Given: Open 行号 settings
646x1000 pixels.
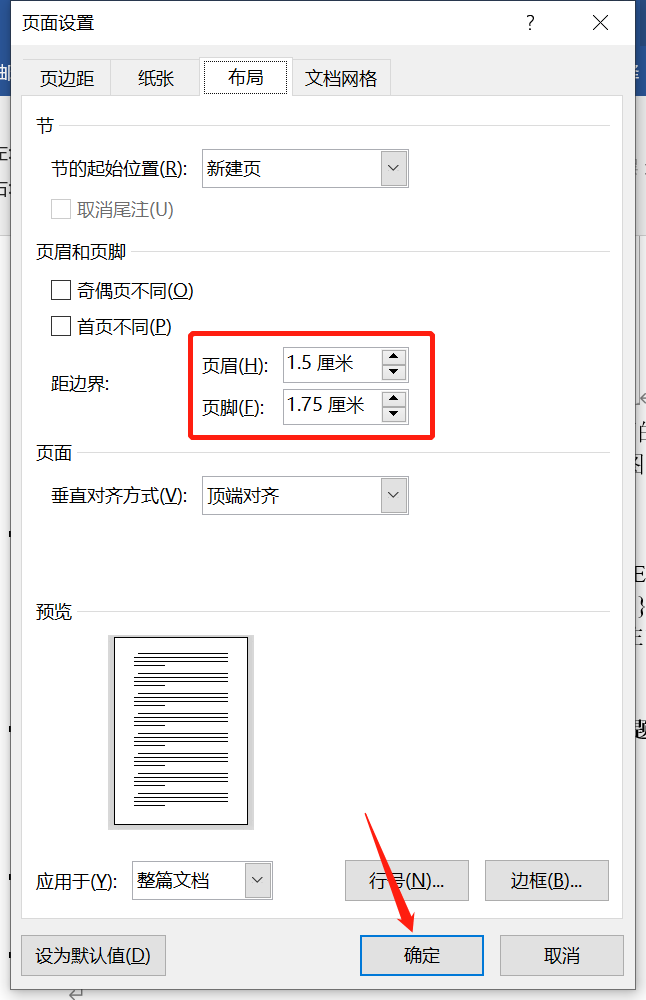Looking at the screenshot, I should [406, 880].
